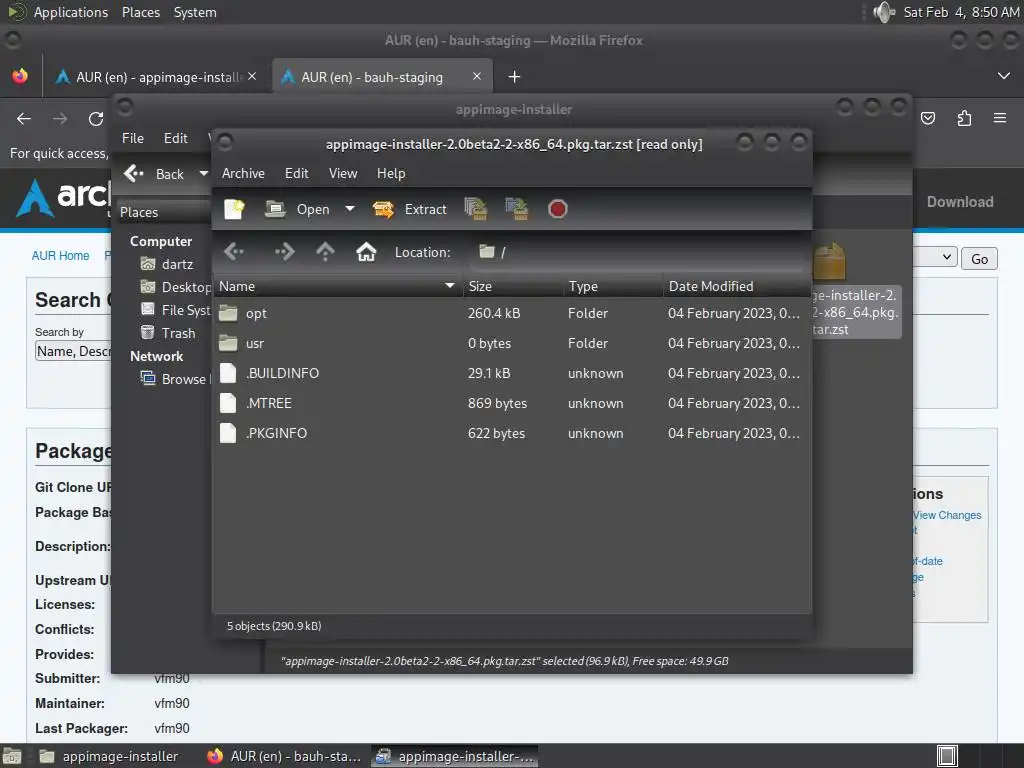1024x768 pixels.
Task: Click the 622 bytes size cell
Action: pyautogui.click(x=496, y=434)
